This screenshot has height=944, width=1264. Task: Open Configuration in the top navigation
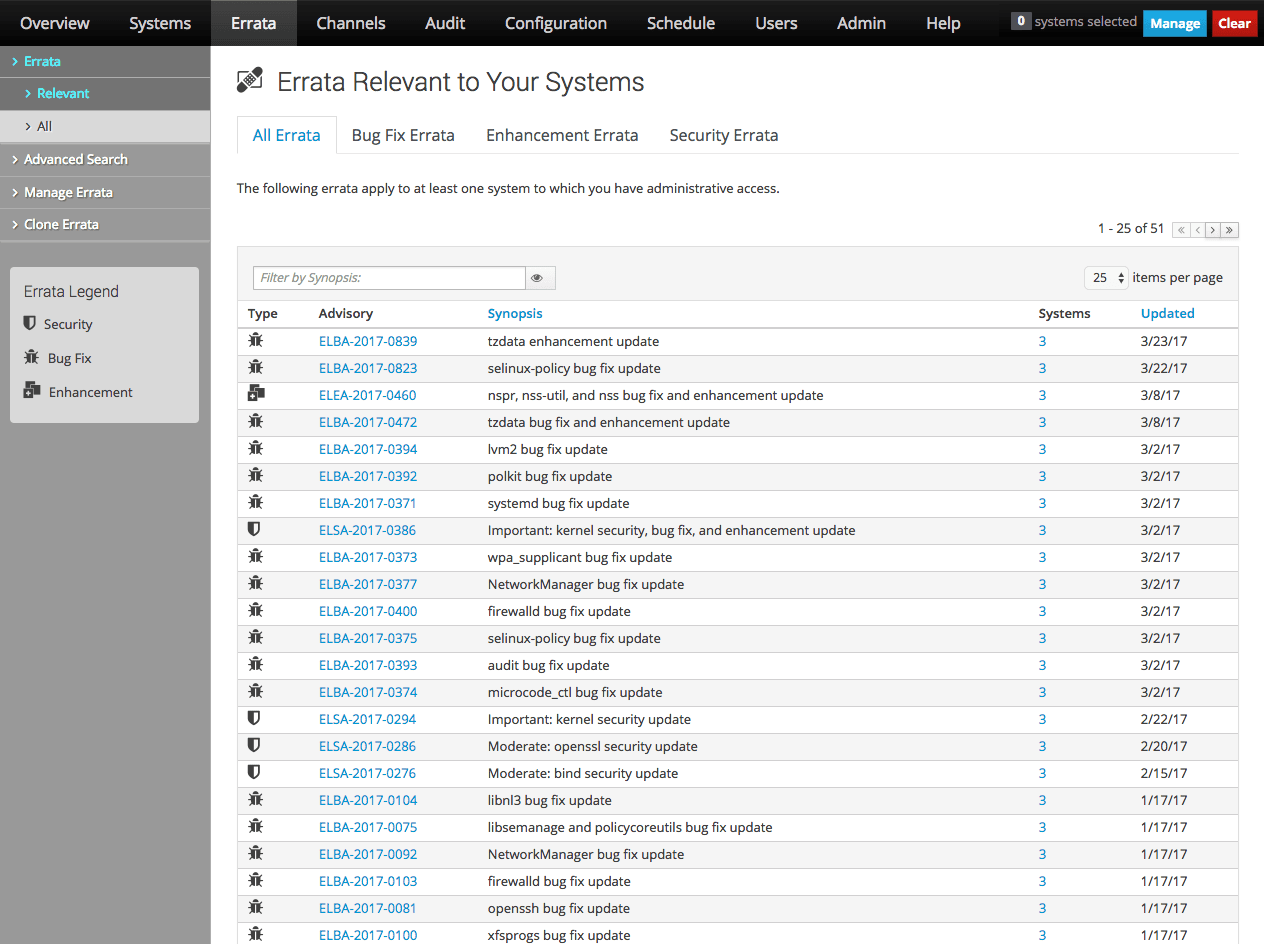[x=556, y=23]
